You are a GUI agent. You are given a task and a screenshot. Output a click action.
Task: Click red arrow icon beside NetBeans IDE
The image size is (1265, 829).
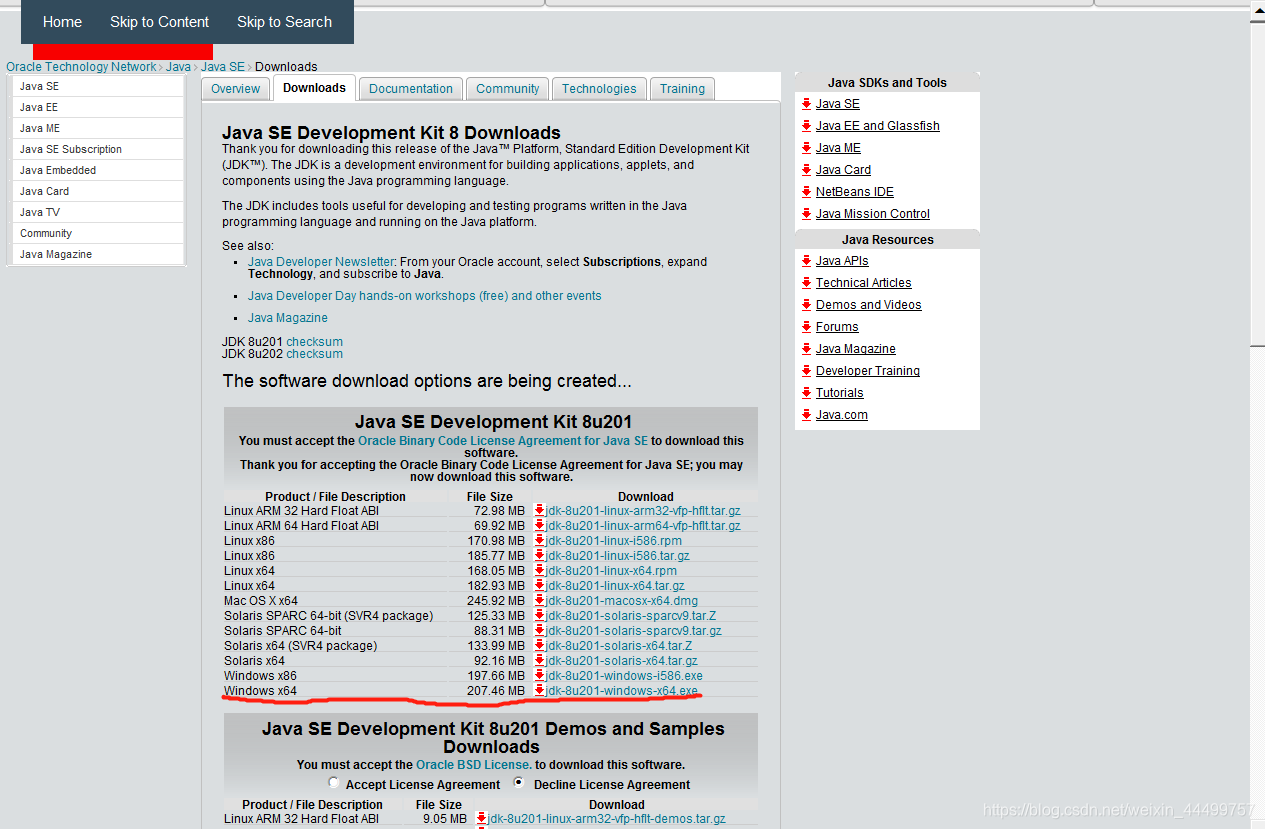[806, 192]
